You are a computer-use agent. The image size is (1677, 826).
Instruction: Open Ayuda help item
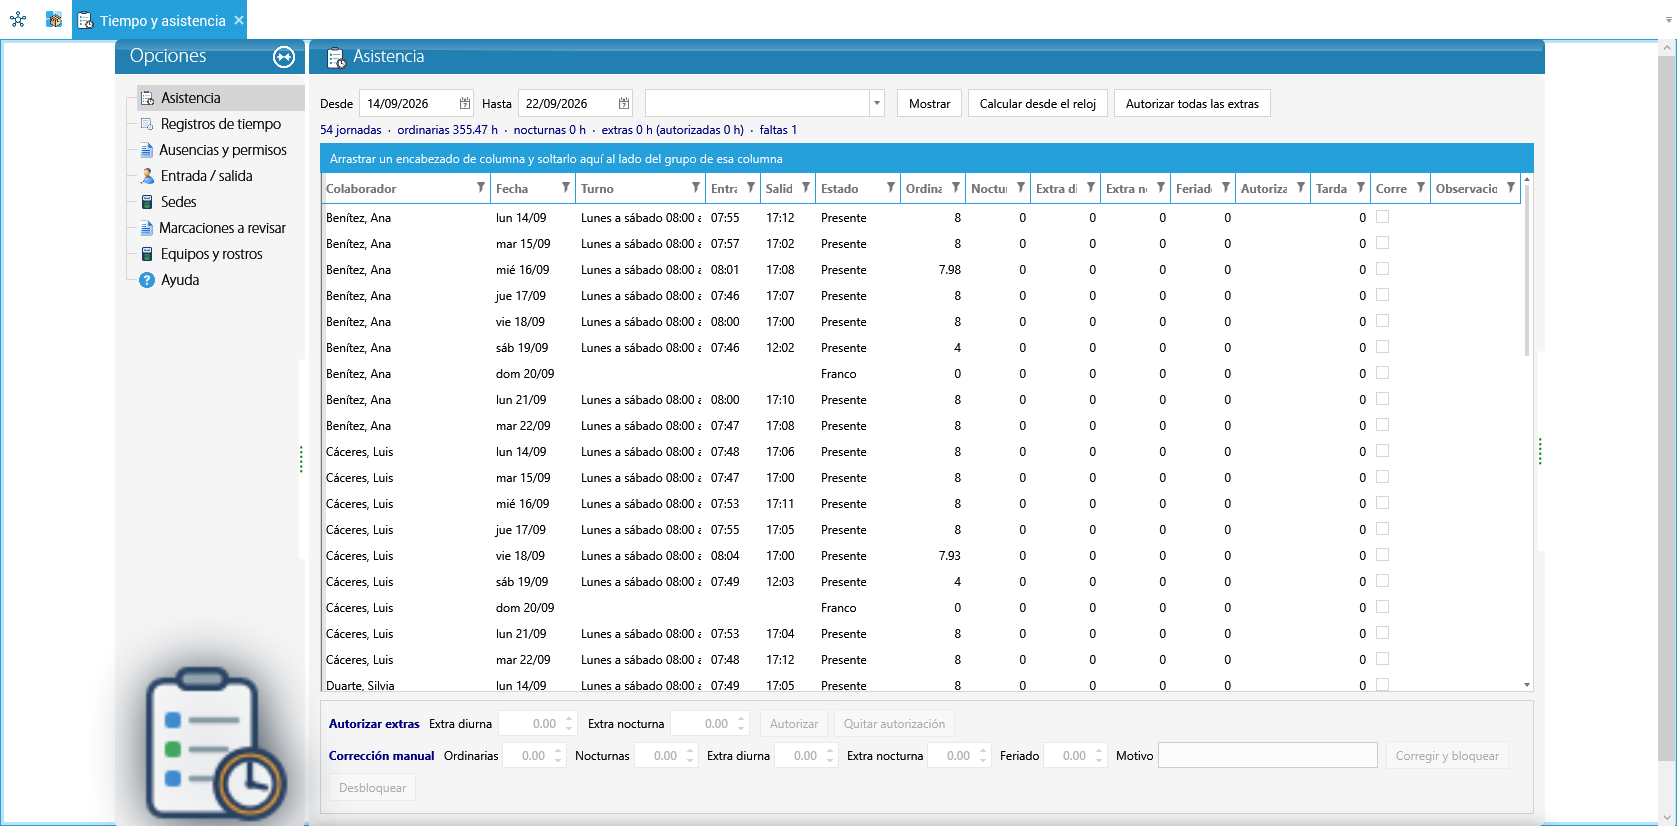pyautogui.click(x=180, y=280)
